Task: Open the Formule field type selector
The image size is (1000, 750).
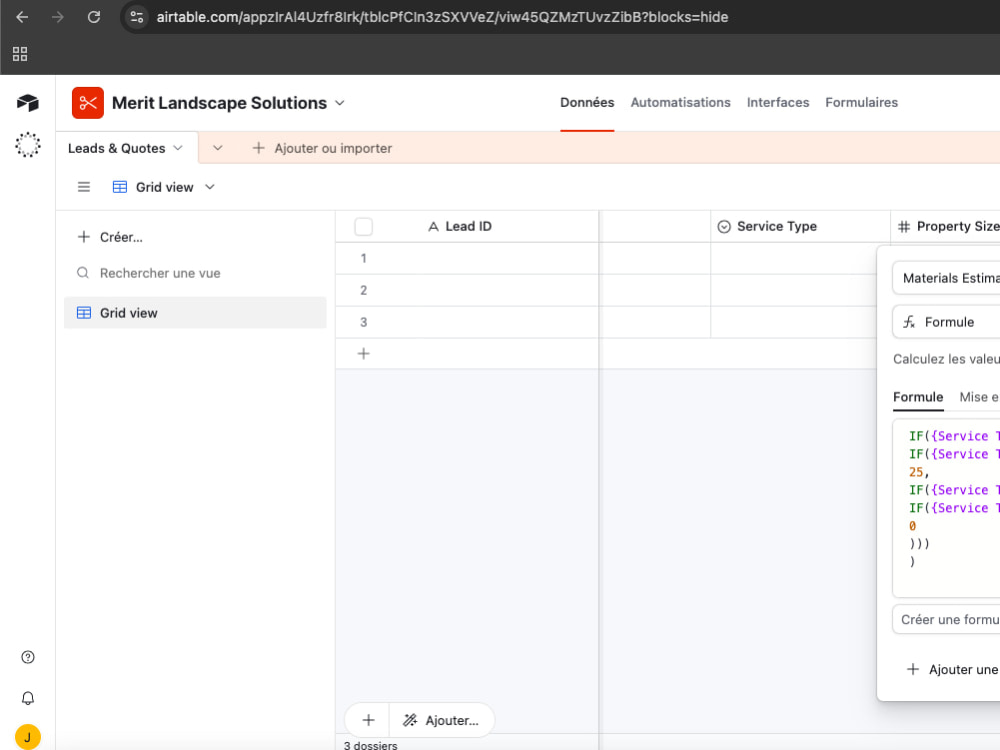Action: (947, 322)
